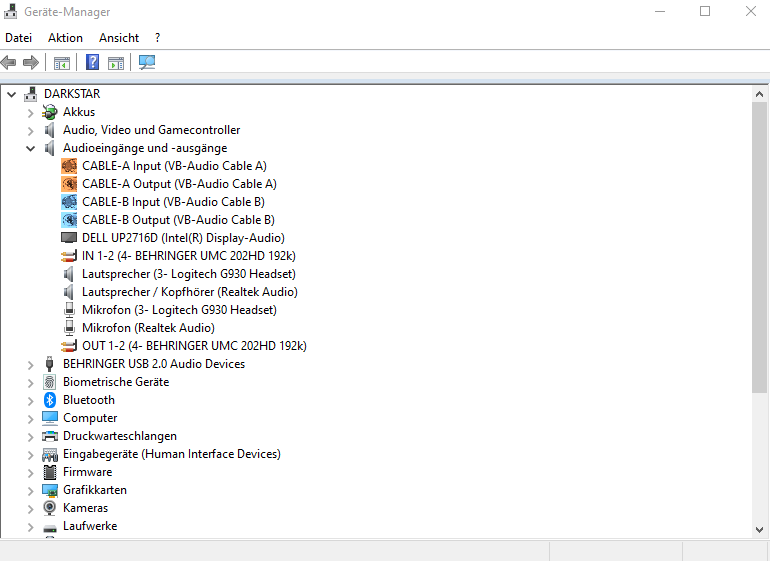Click the show/hide action pane toolbar icon

[x=116, y=63]
